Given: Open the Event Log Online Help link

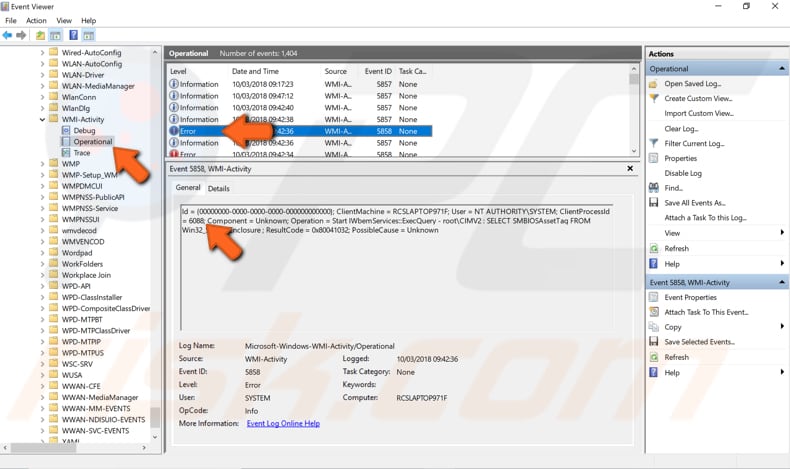Looking at the screenshot, I should click(x=283, y=424).
